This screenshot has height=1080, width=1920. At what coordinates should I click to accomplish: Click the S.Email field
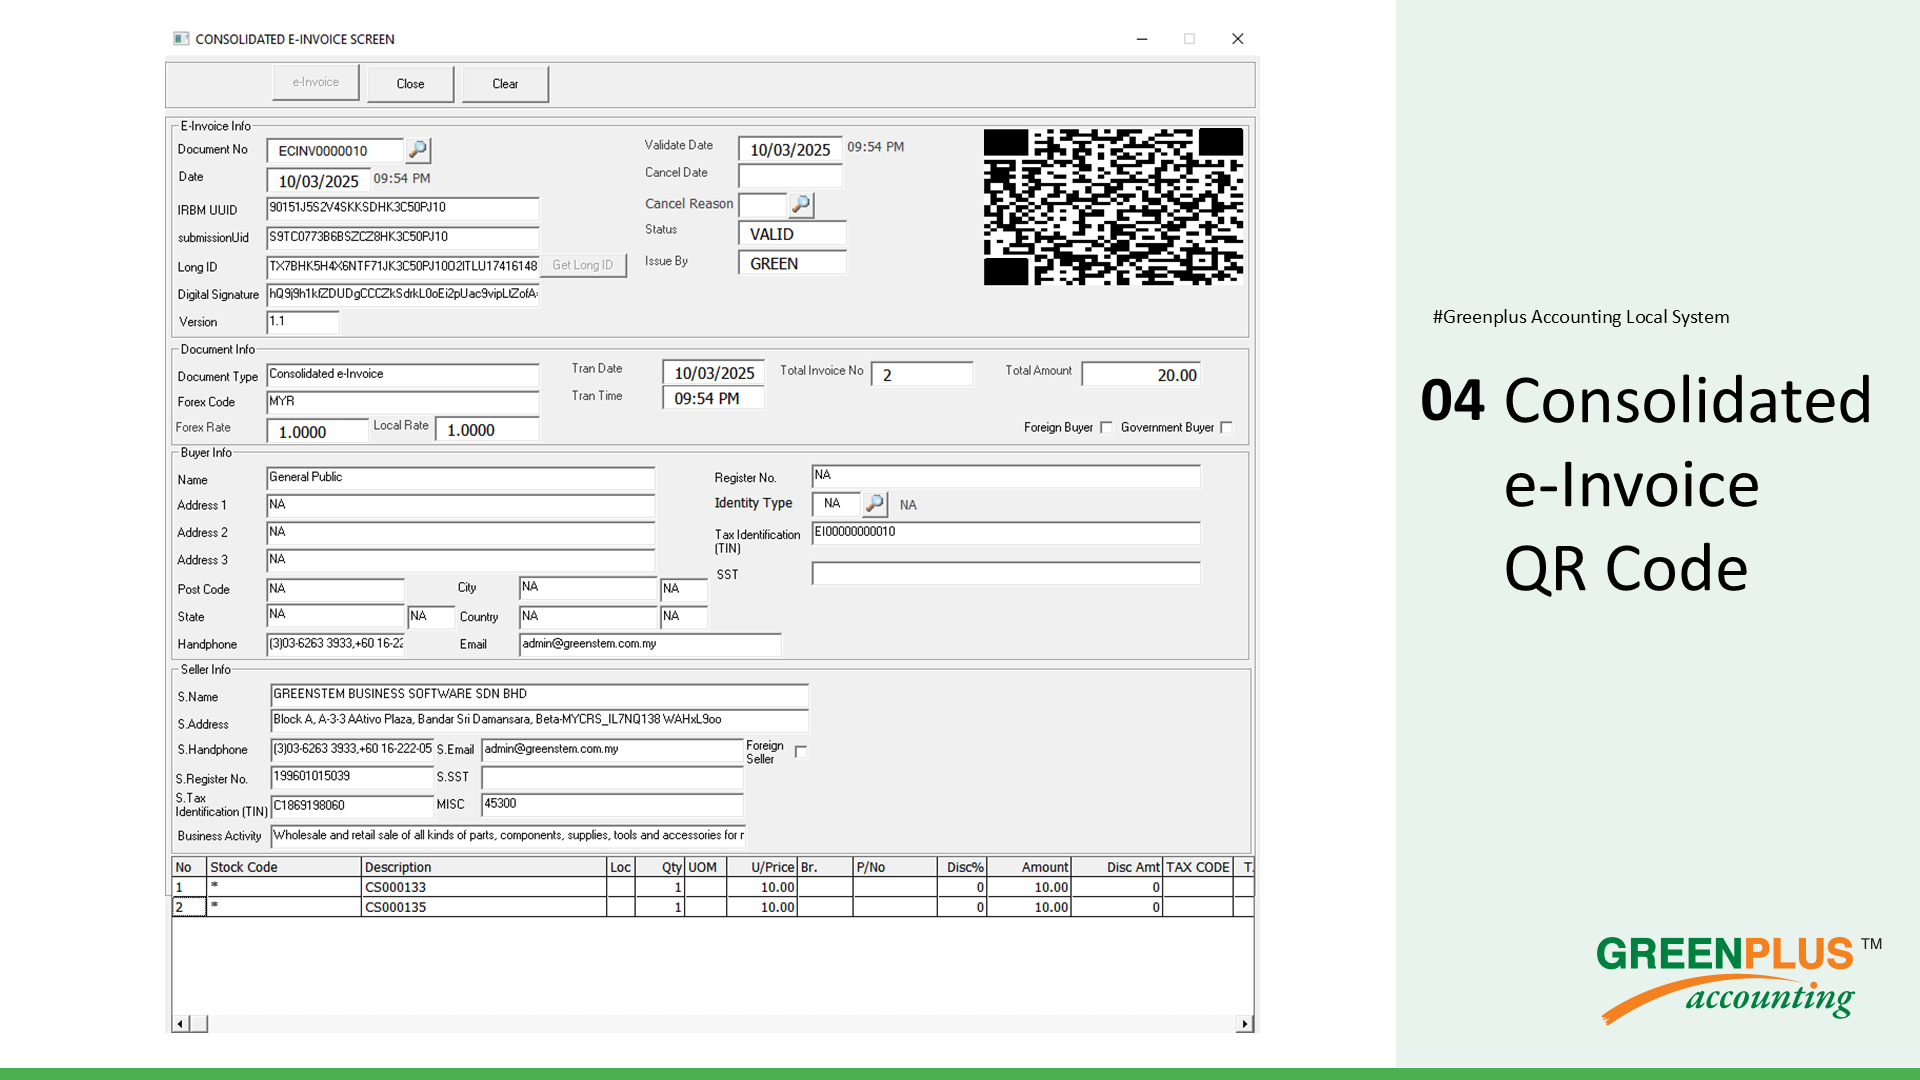(x=612, y=750)
